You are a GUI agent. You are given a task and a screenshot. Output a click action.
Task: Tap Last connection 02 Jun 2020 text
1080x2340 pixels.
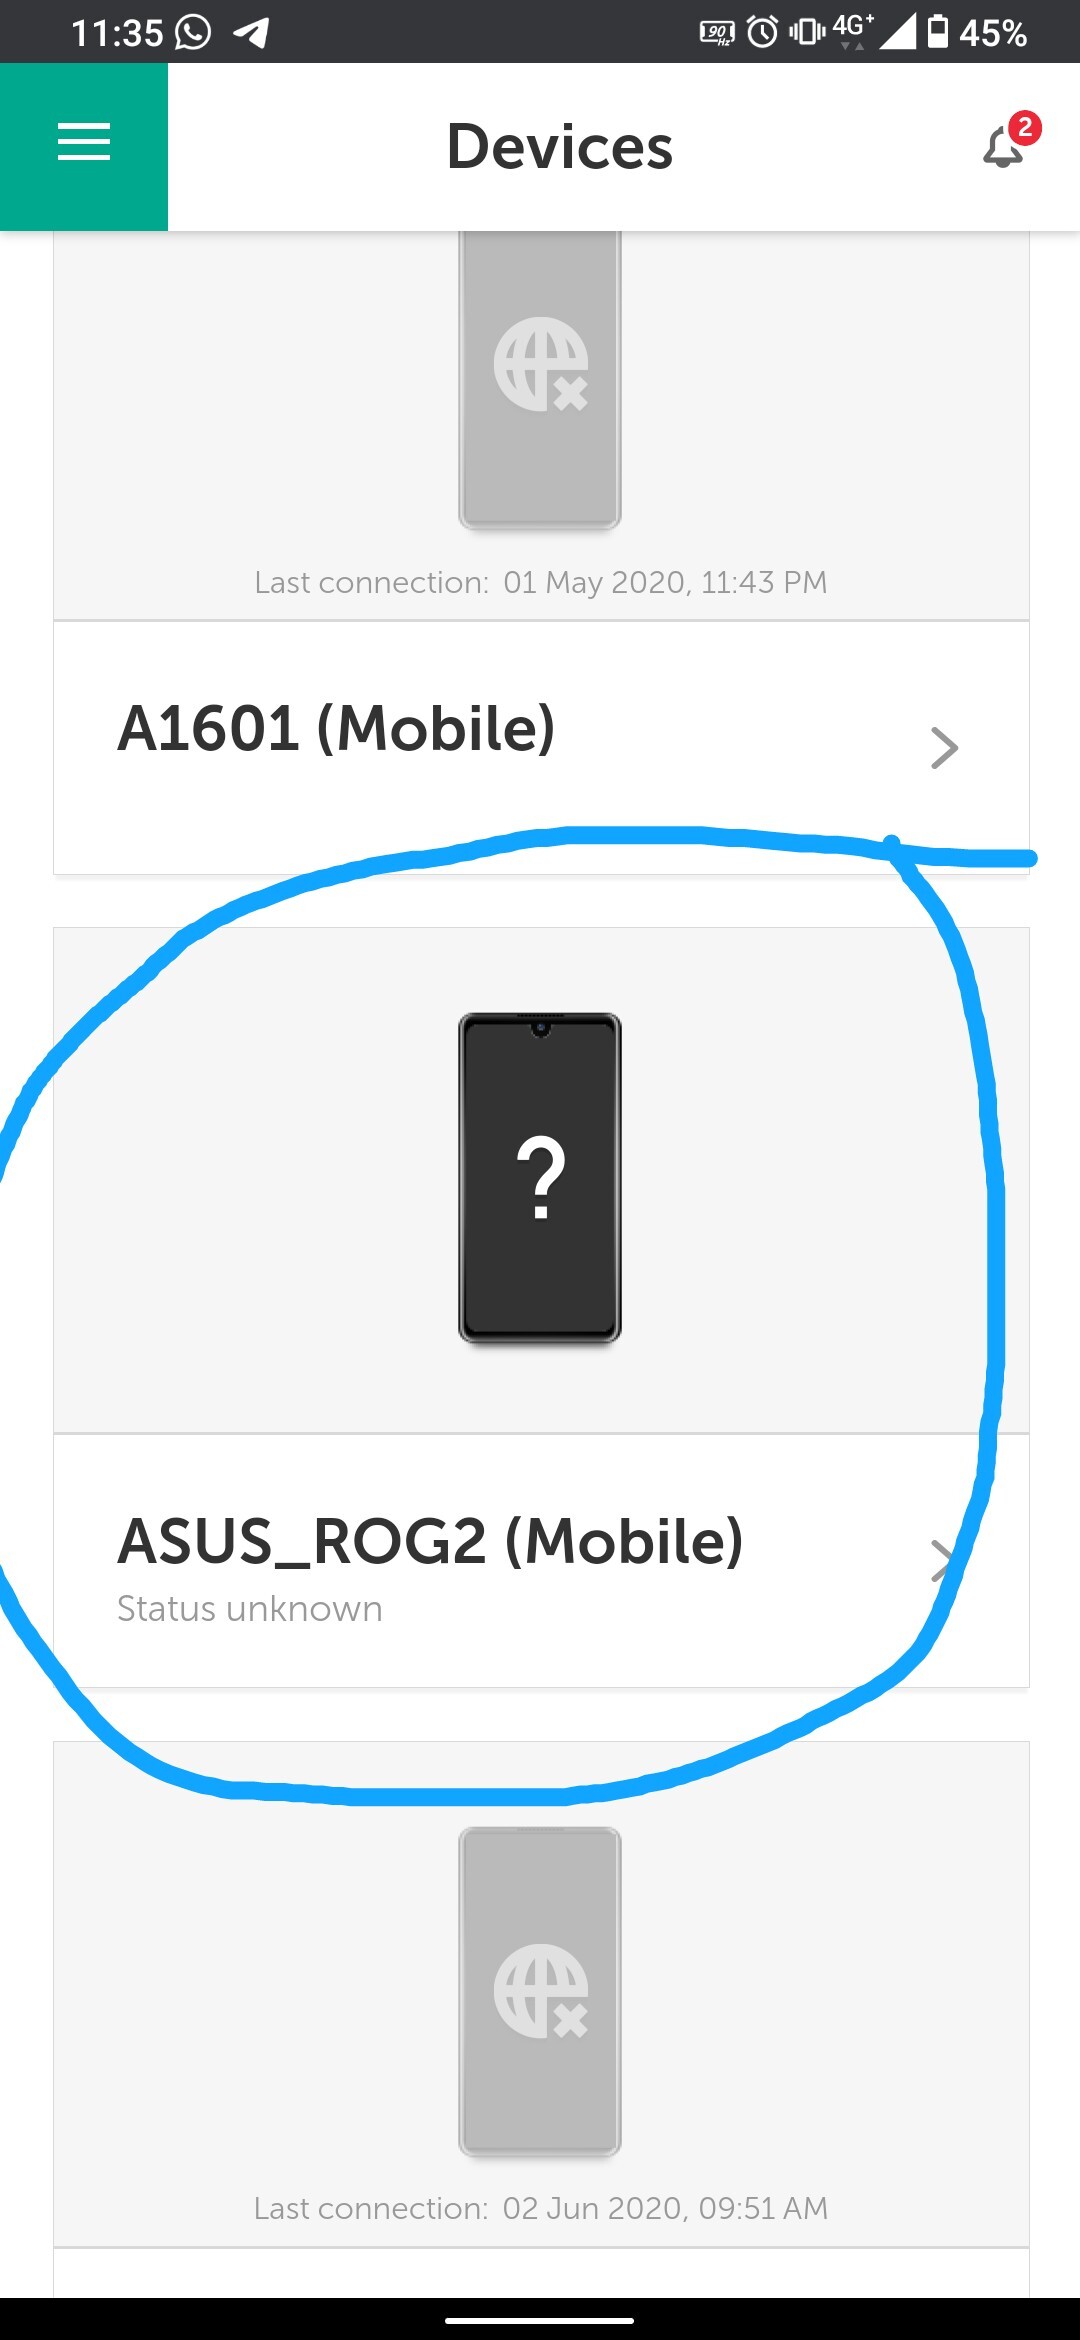(x=541, y=2208)
